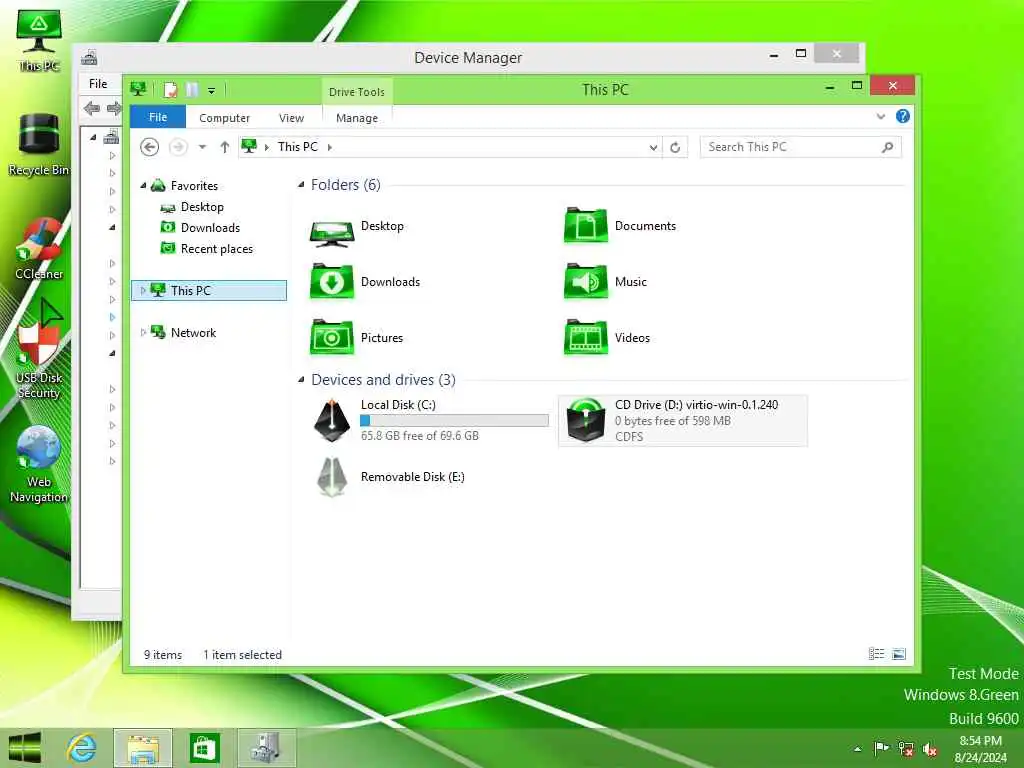
Task: Click the Action Center flag tray icon
Action: click(881, 748)
